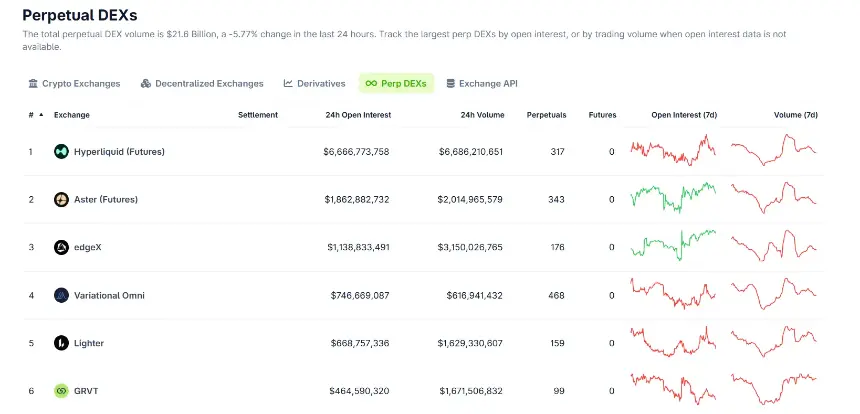This screenshot has width=860, height=414.
Task: Sort table by 24h Open Interest header
Action: point(358,115)
